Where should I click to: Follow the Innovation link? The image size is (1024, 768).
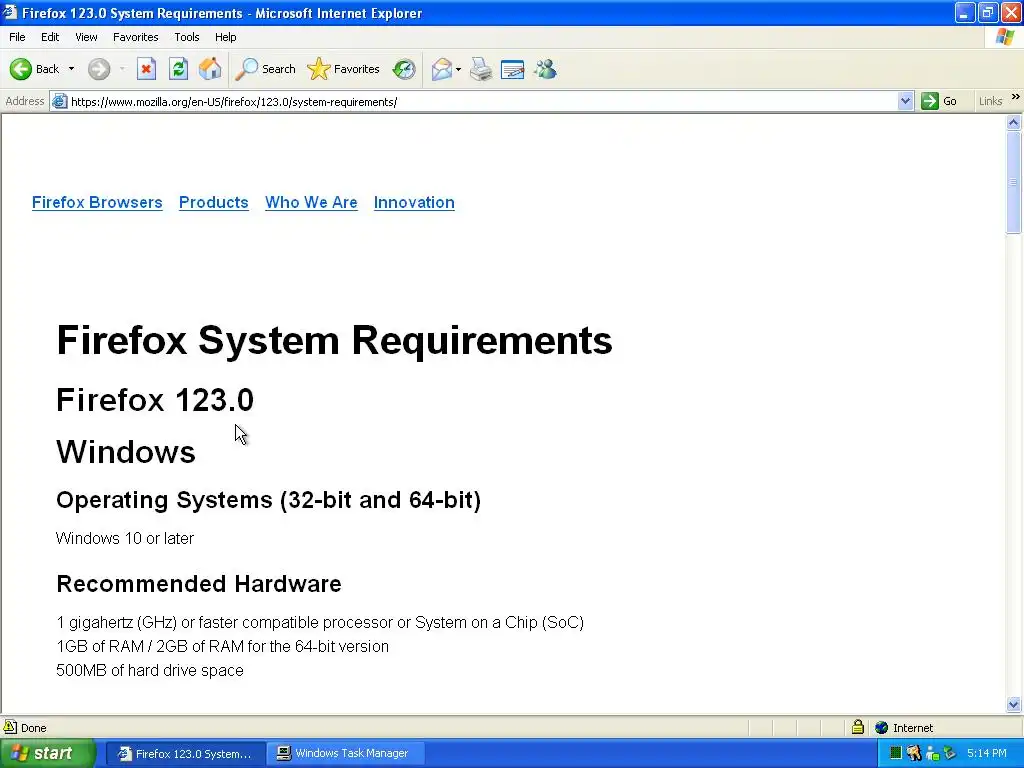click(x=414, y=202)
